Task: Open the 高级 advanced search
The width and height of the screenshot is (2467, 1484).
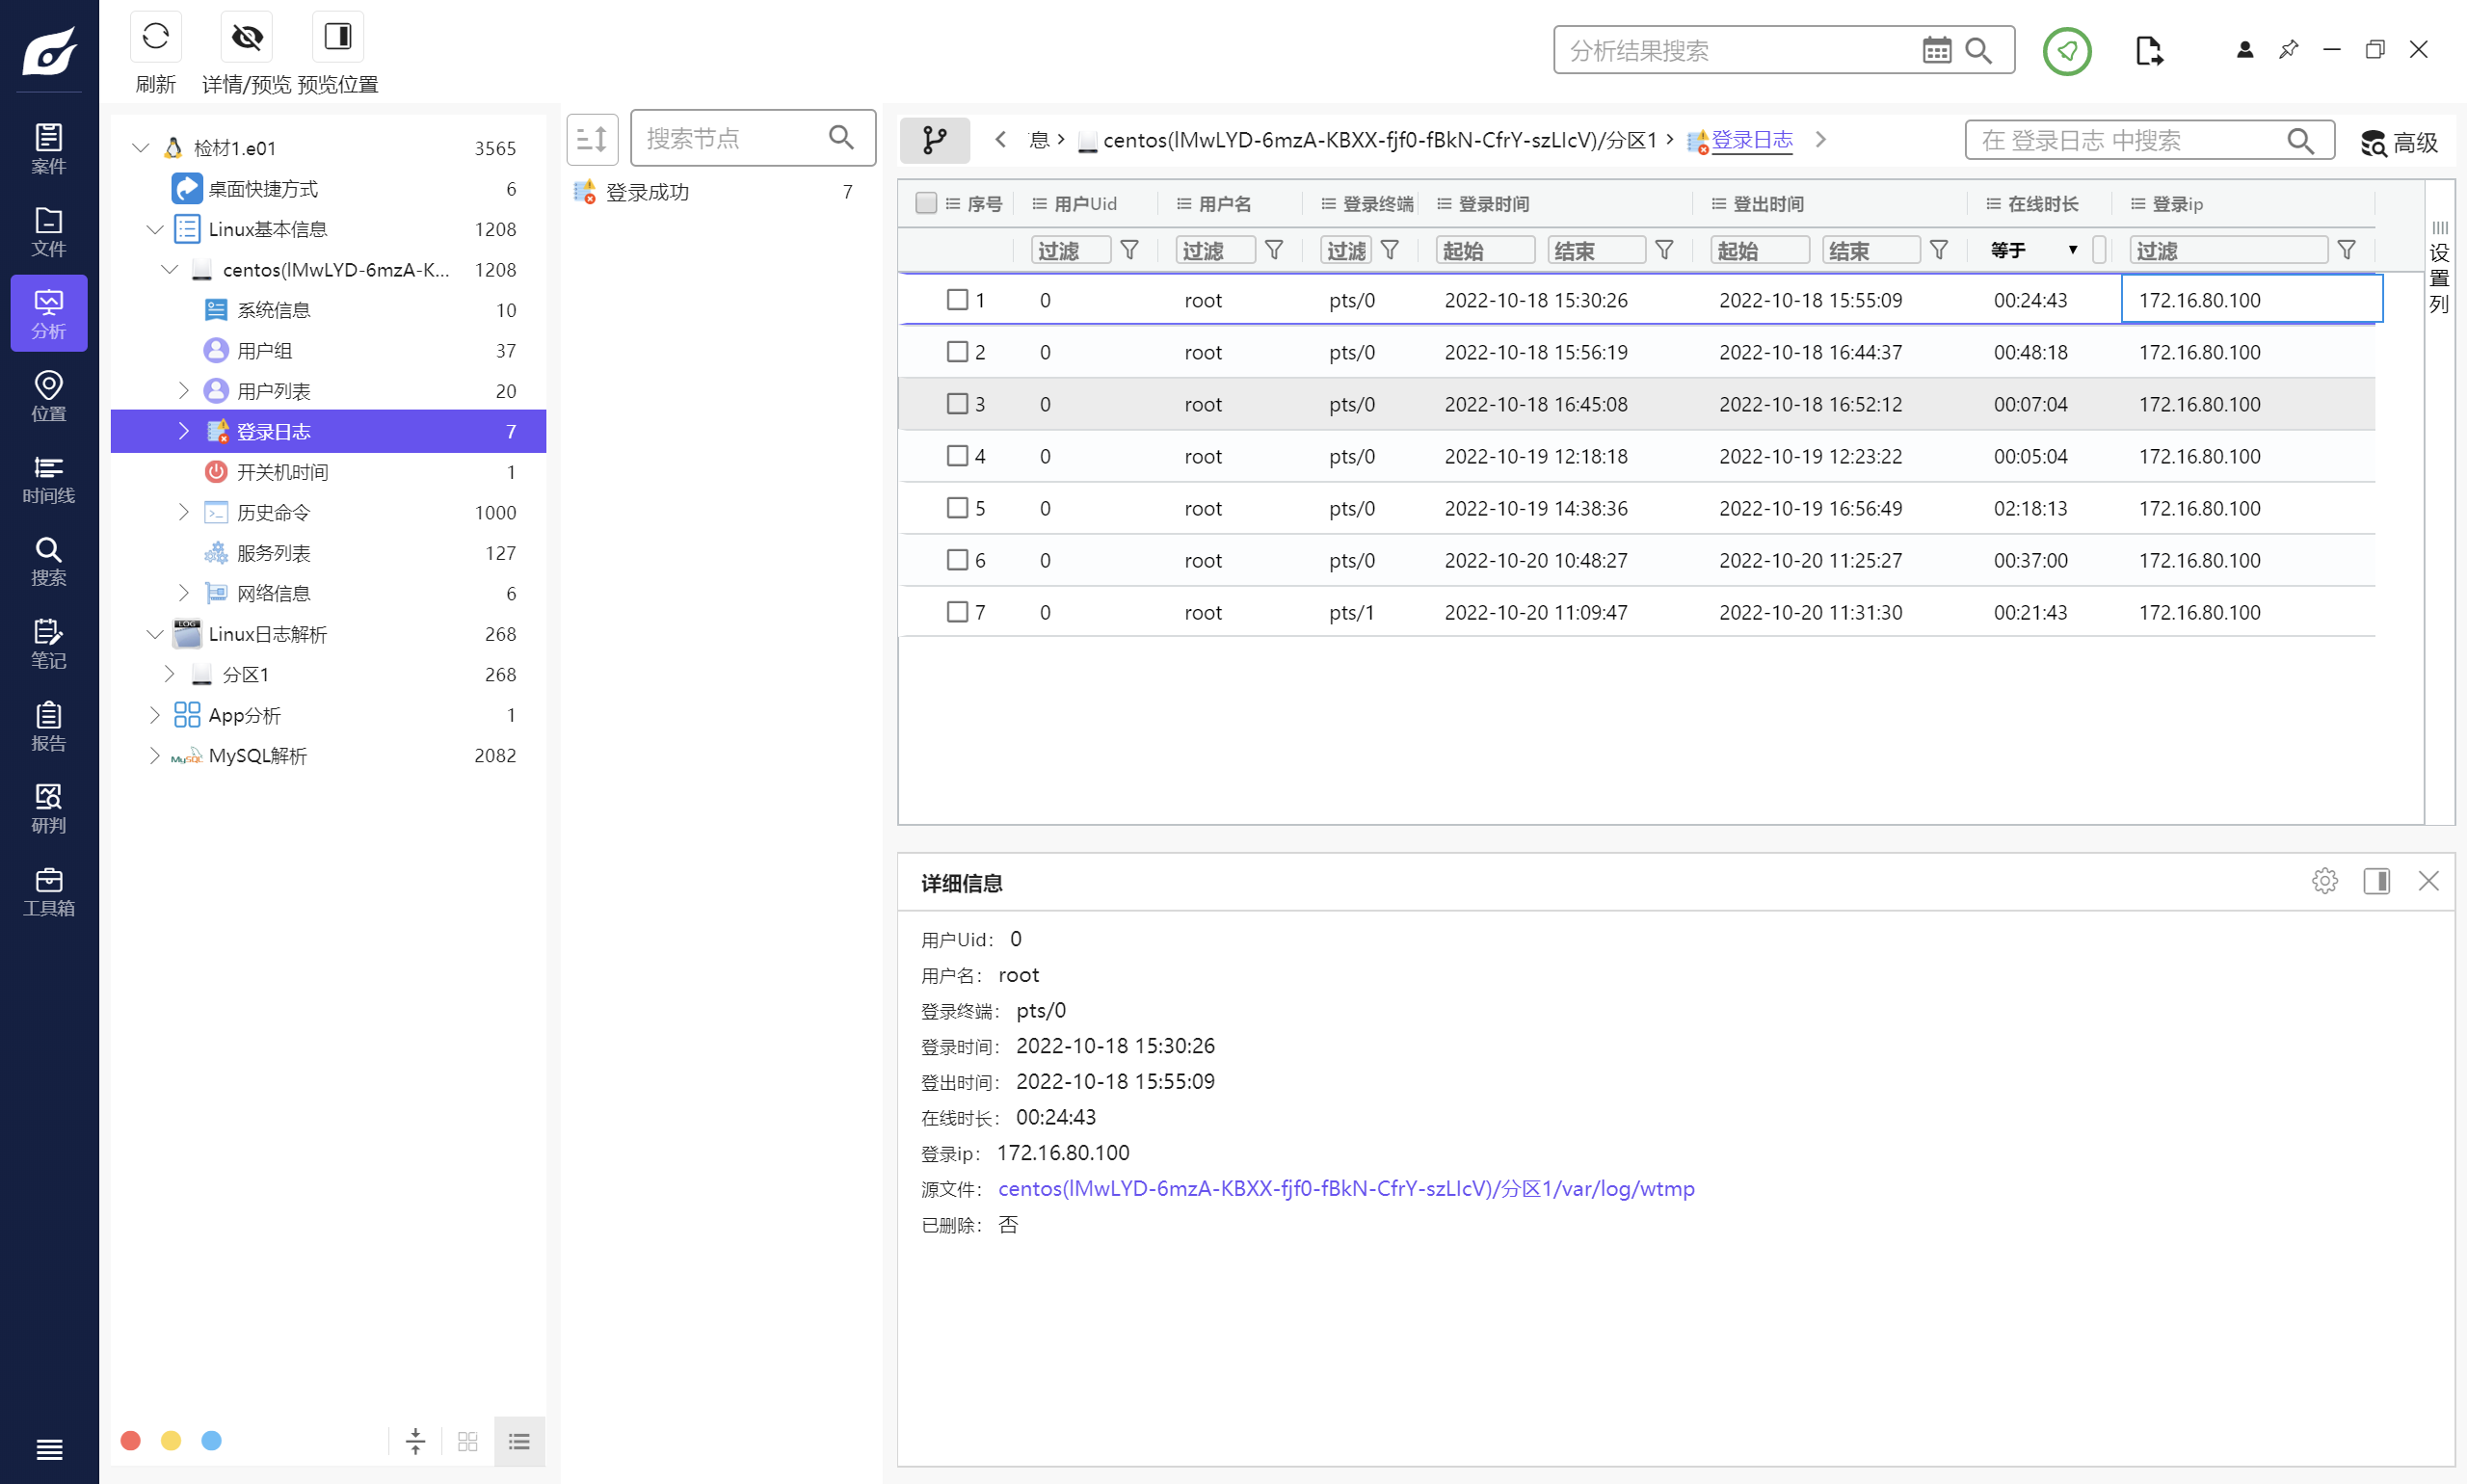Action: (x=2399, y=142)
